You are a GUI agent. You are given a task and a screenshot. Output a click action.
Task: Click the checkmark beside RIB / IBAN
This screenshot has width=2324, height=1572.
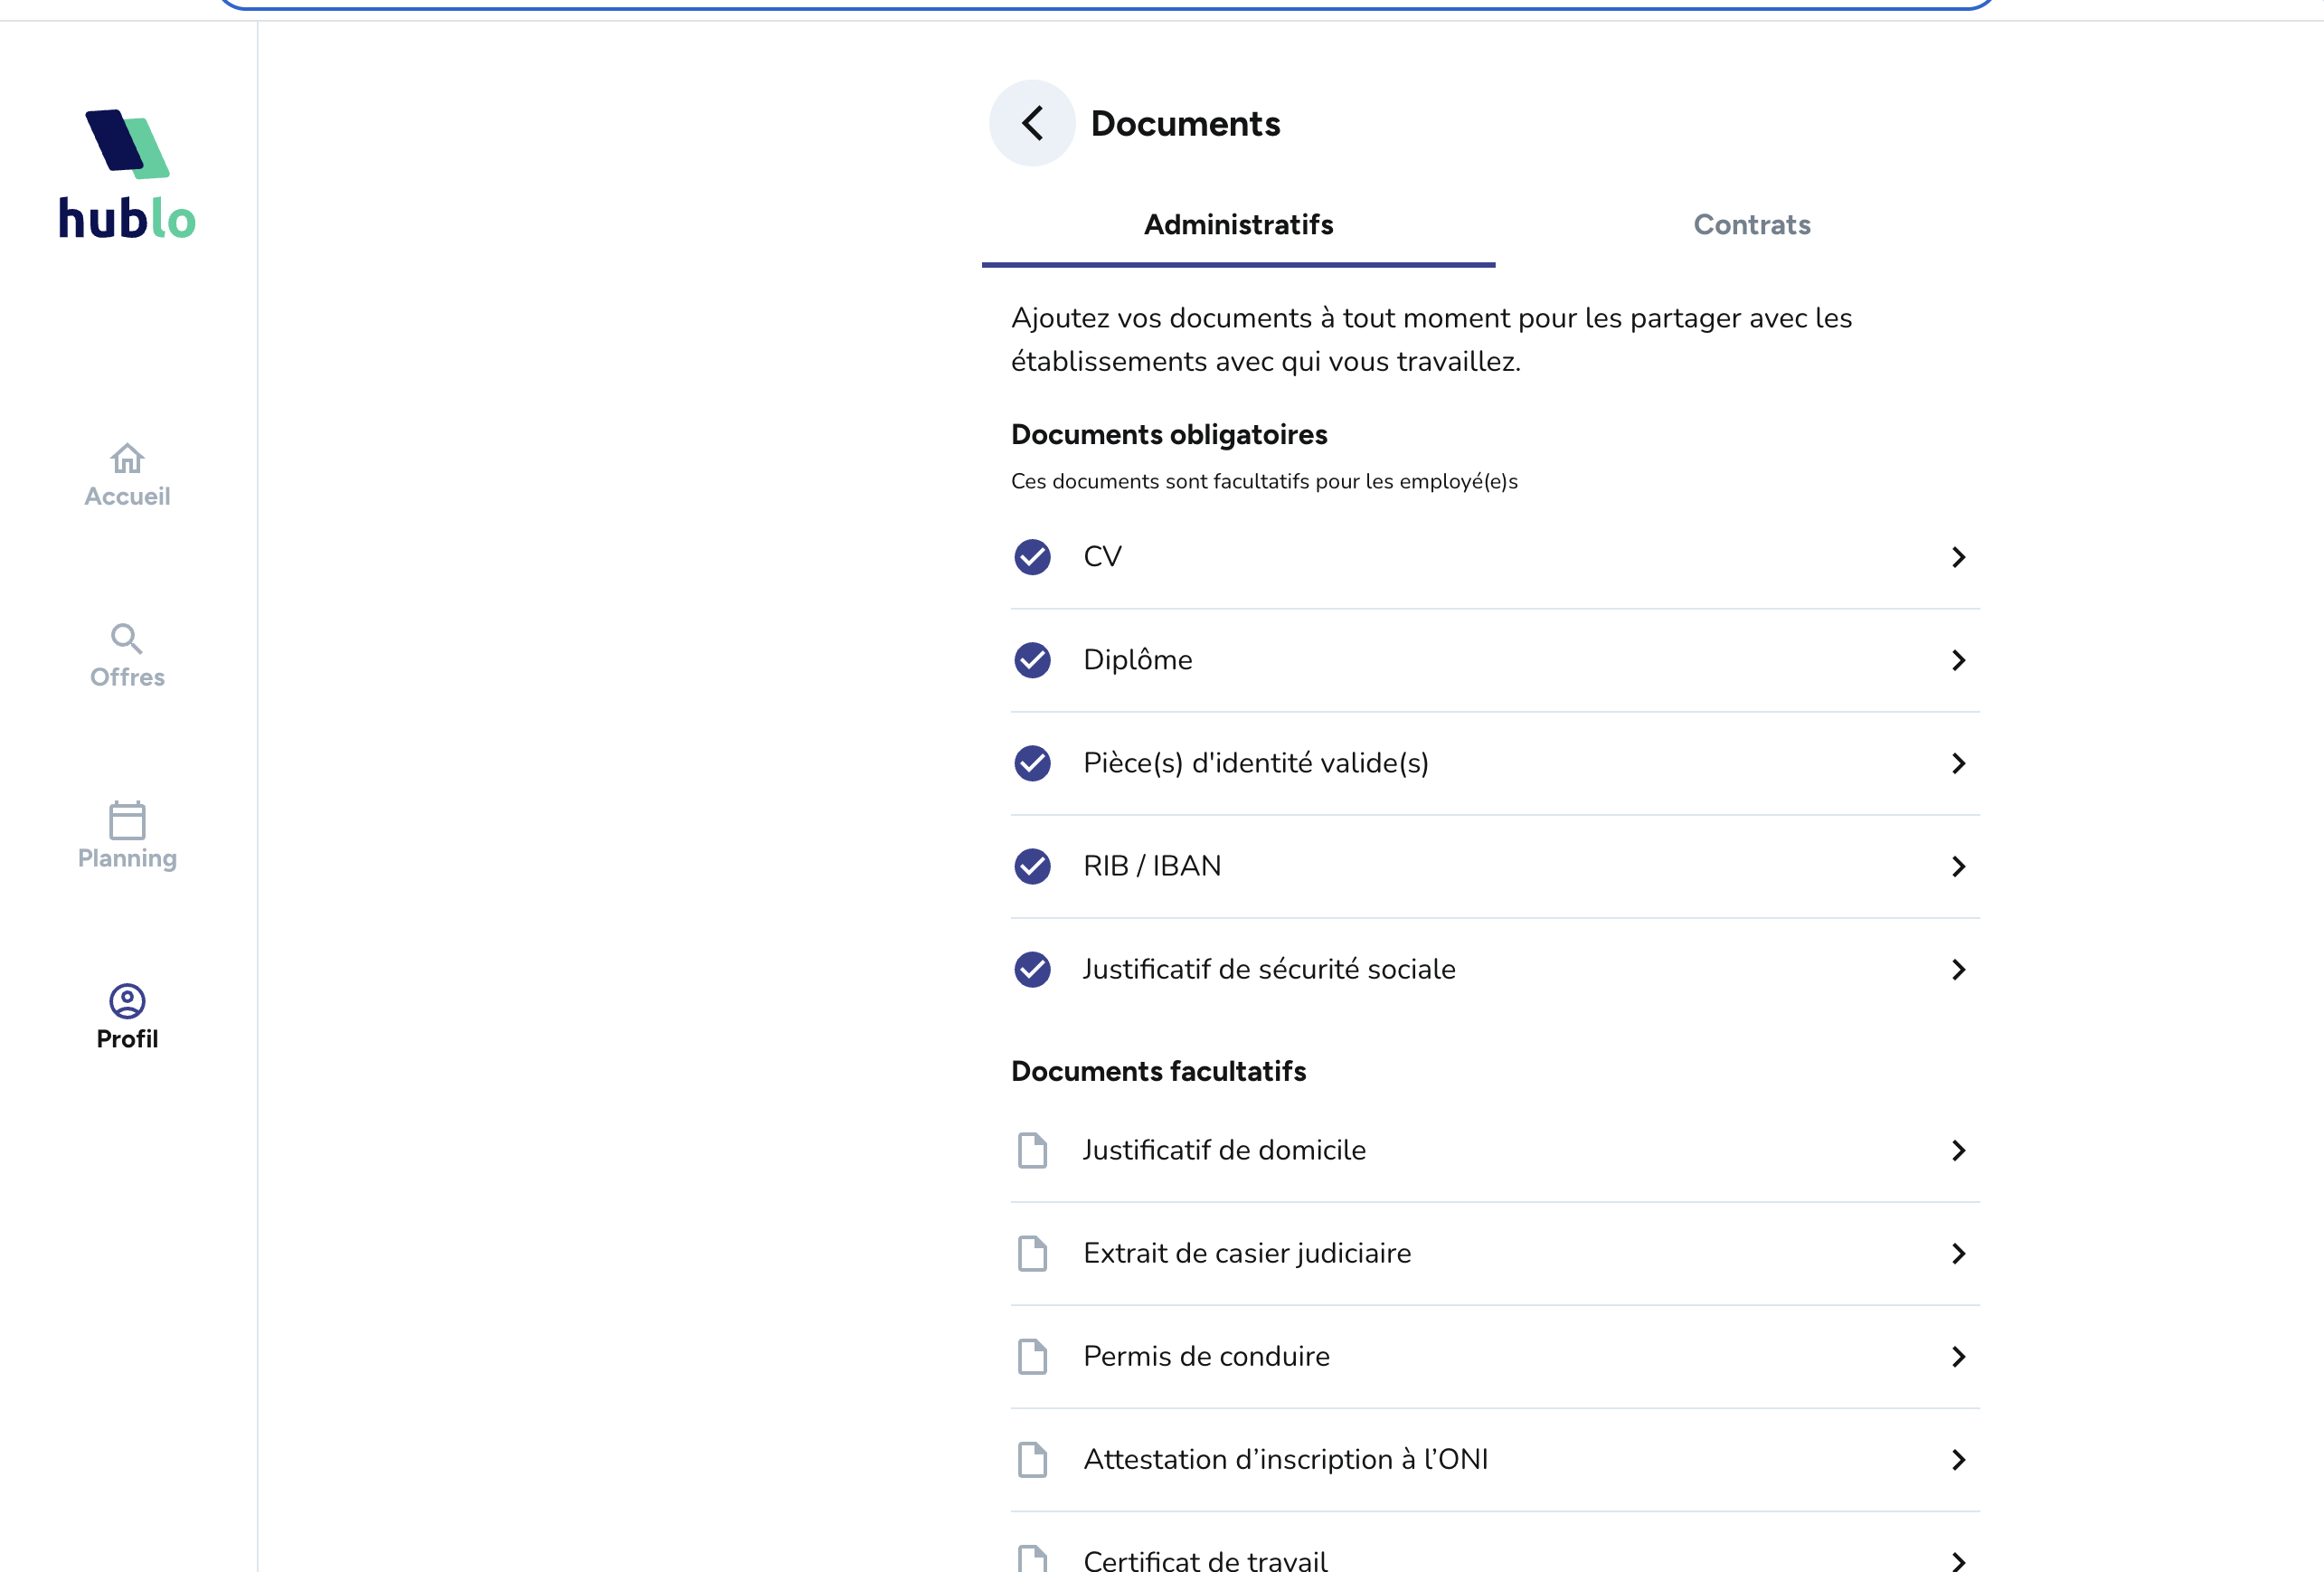click(1032, 866)
